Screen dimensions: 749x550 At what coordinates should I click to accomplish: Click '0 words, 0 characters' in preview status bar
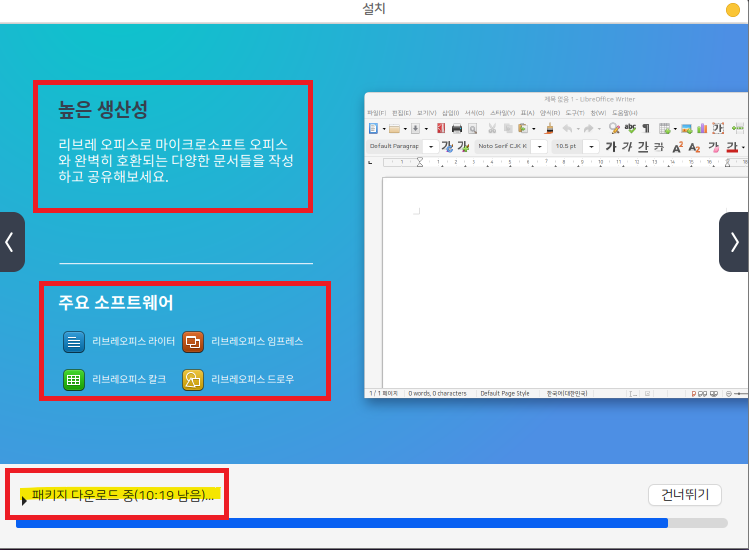click(x=438, y=394)
